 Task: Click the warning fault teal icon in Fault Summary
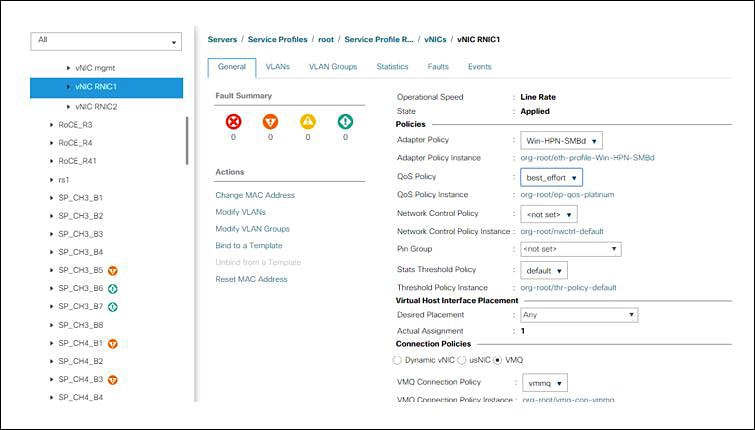pyautogui.click(x=345, y=122)
